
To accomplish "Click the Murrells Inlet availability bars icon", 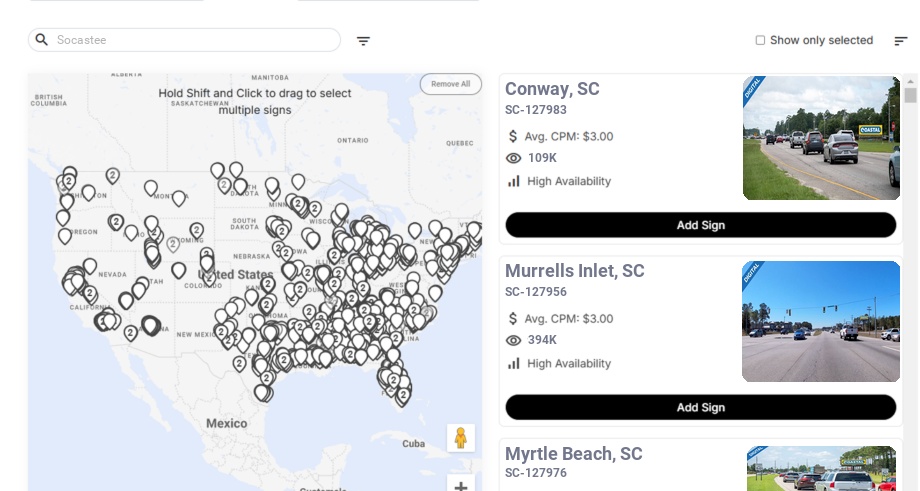I will click(514, 363).
